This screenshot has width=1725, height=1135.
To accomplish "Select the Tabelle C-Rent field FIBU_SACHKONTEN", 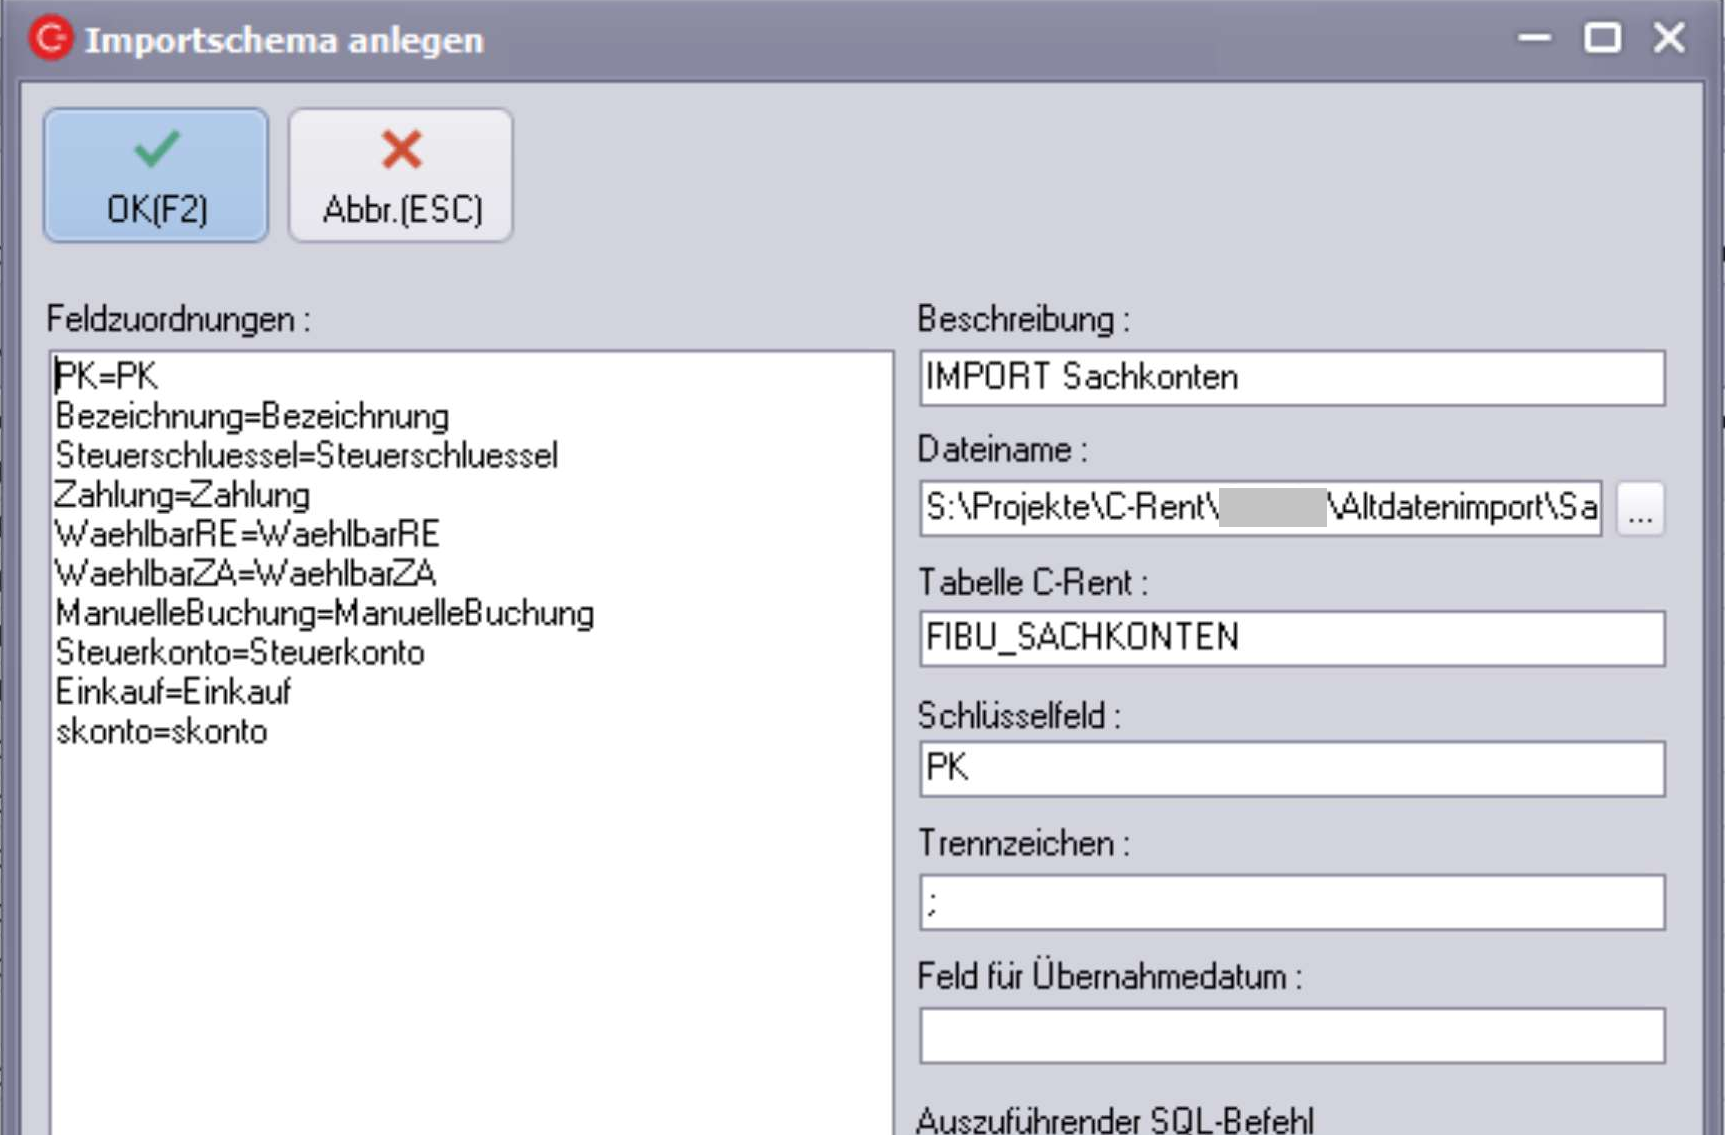I will 1291,638.
